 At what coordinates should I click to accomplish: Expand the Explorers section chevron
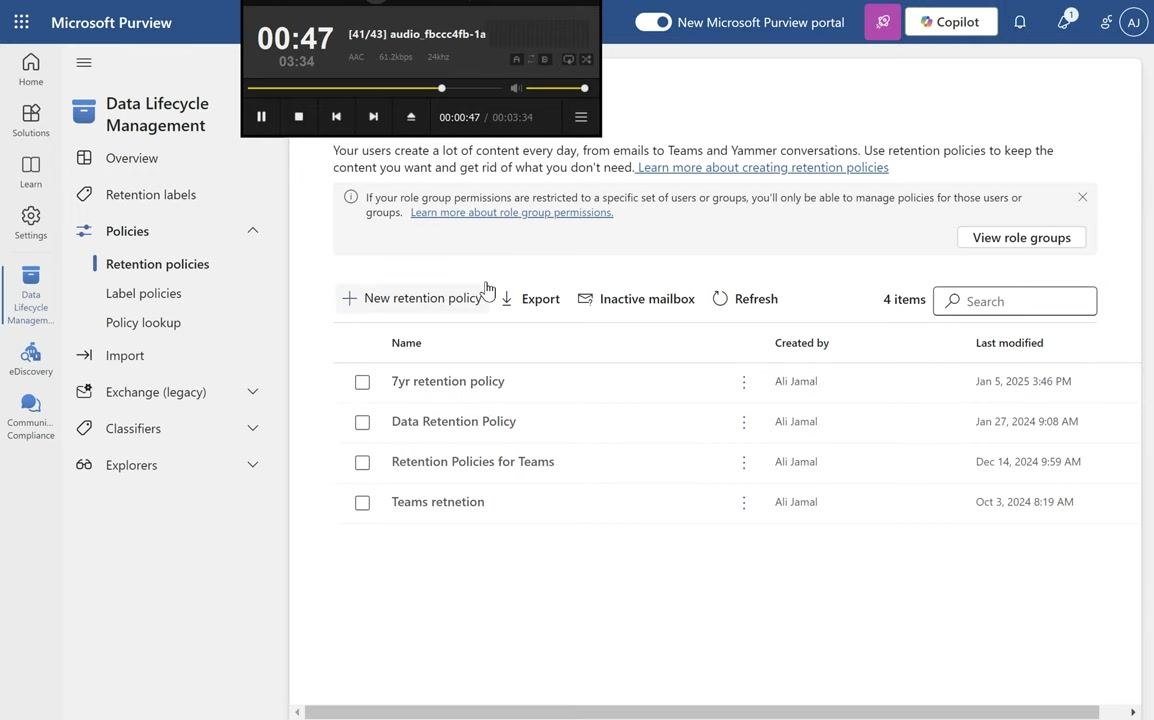pyautogui.click(x=252, y=465)
